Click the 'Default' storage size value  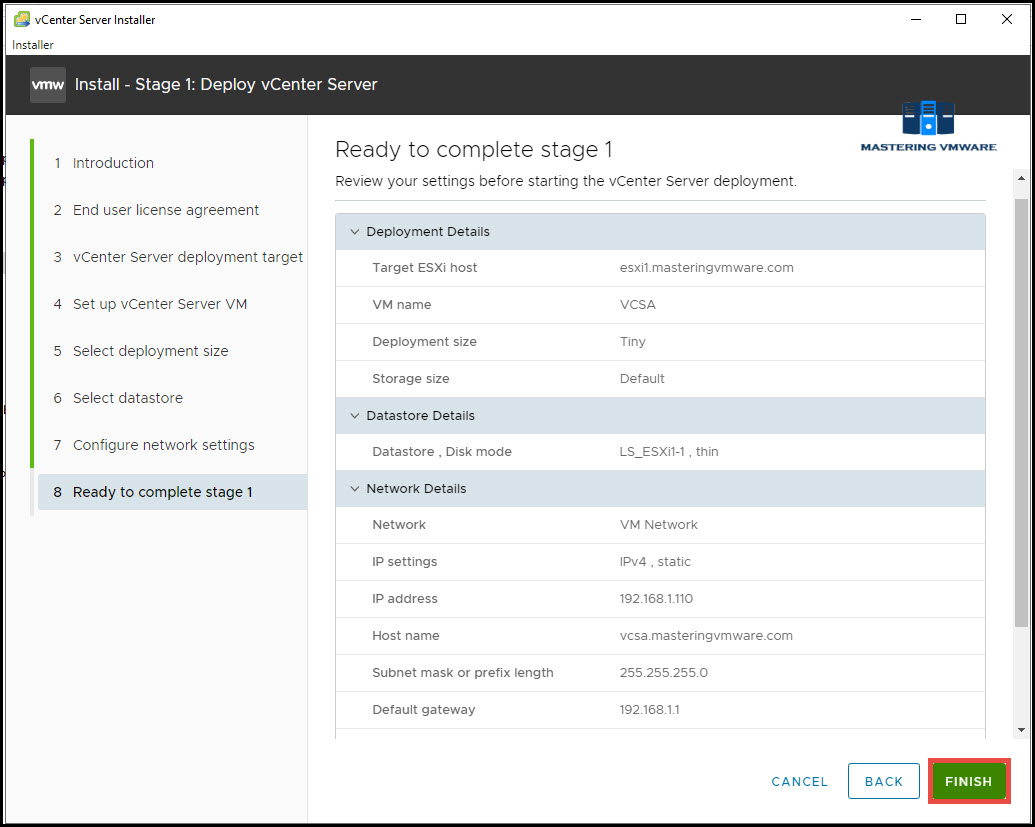(642, 379)
